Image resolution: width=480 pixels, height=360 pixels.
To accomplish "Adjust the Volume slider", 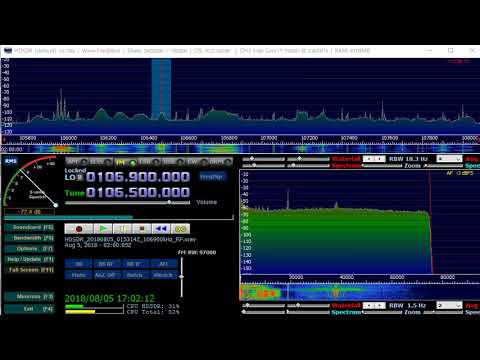I will 127,202.
